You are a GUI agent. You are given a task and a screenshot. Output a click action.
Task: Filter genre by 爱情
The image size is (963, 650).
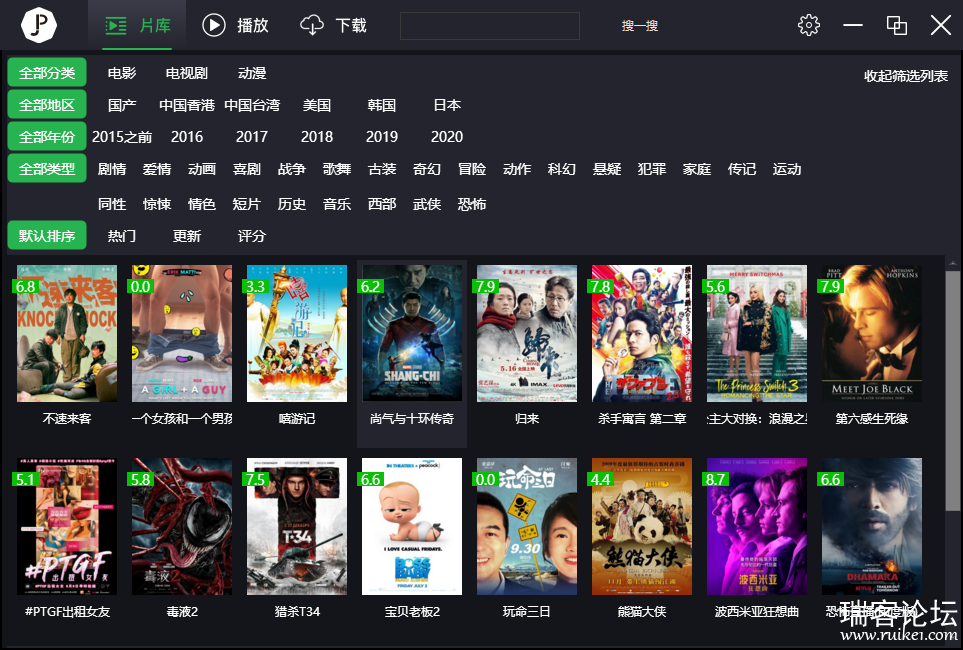pos(157,169)
